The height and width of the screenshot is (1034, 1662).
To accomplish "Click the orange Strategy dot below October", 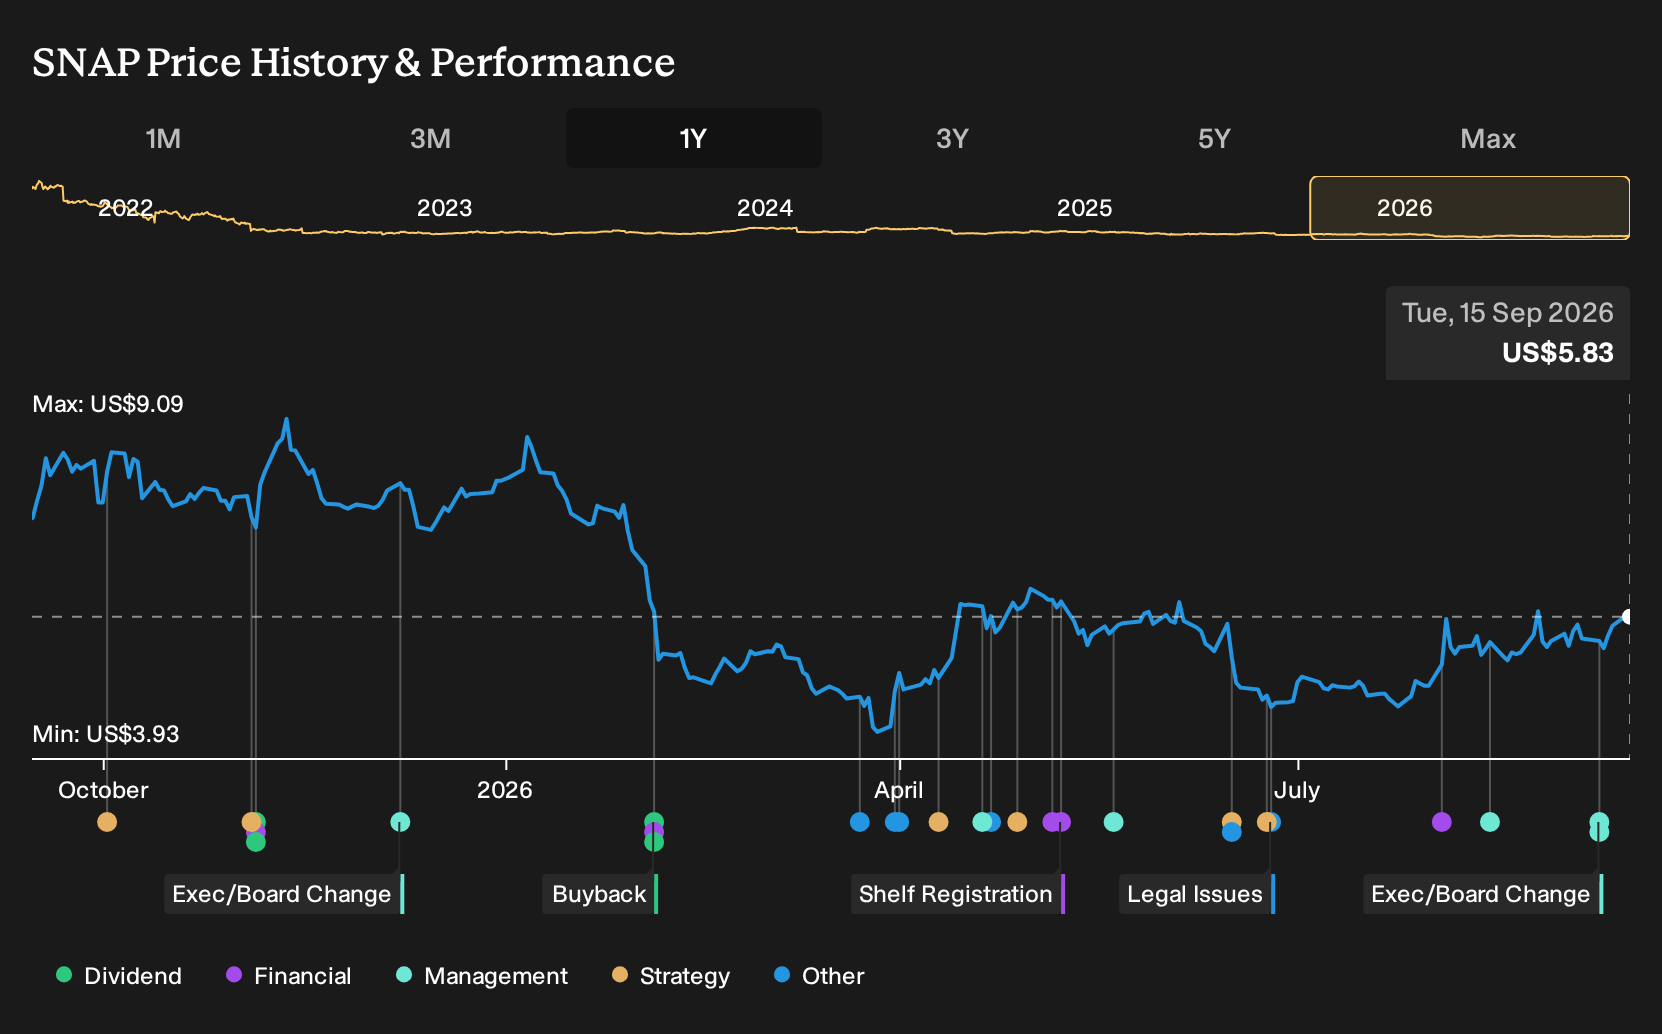I will tap(107, 822).
